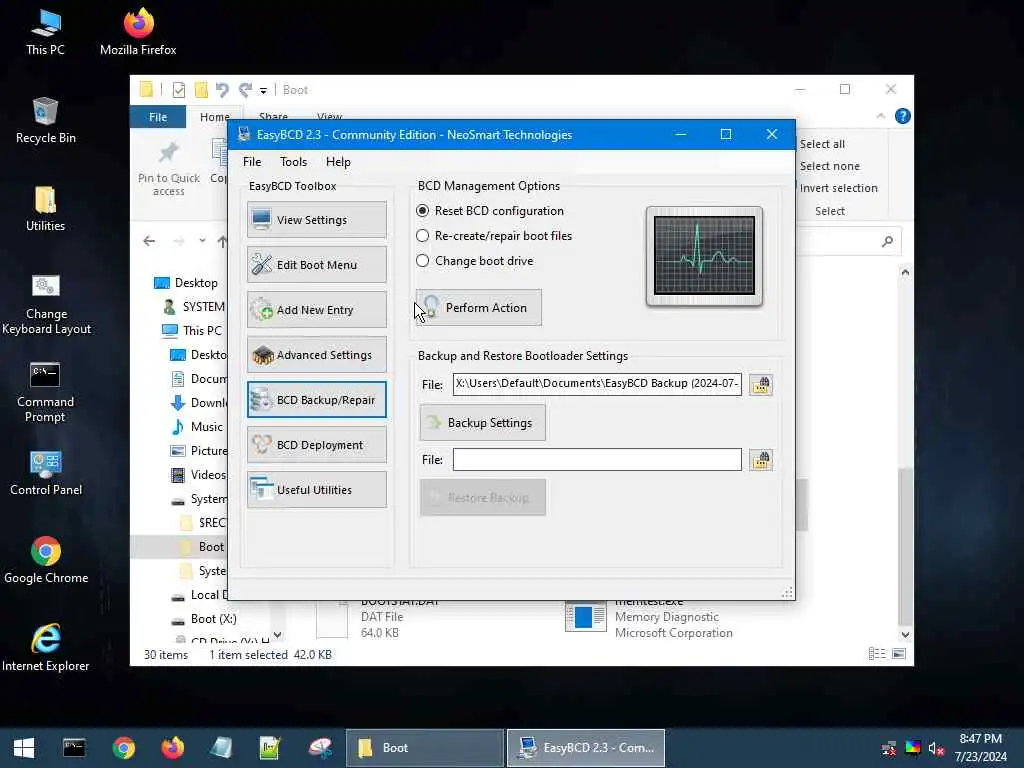This screenshot has width=1024, height=768.
Task: Open Command Prompt desktop shortcut
Action: 45,392
